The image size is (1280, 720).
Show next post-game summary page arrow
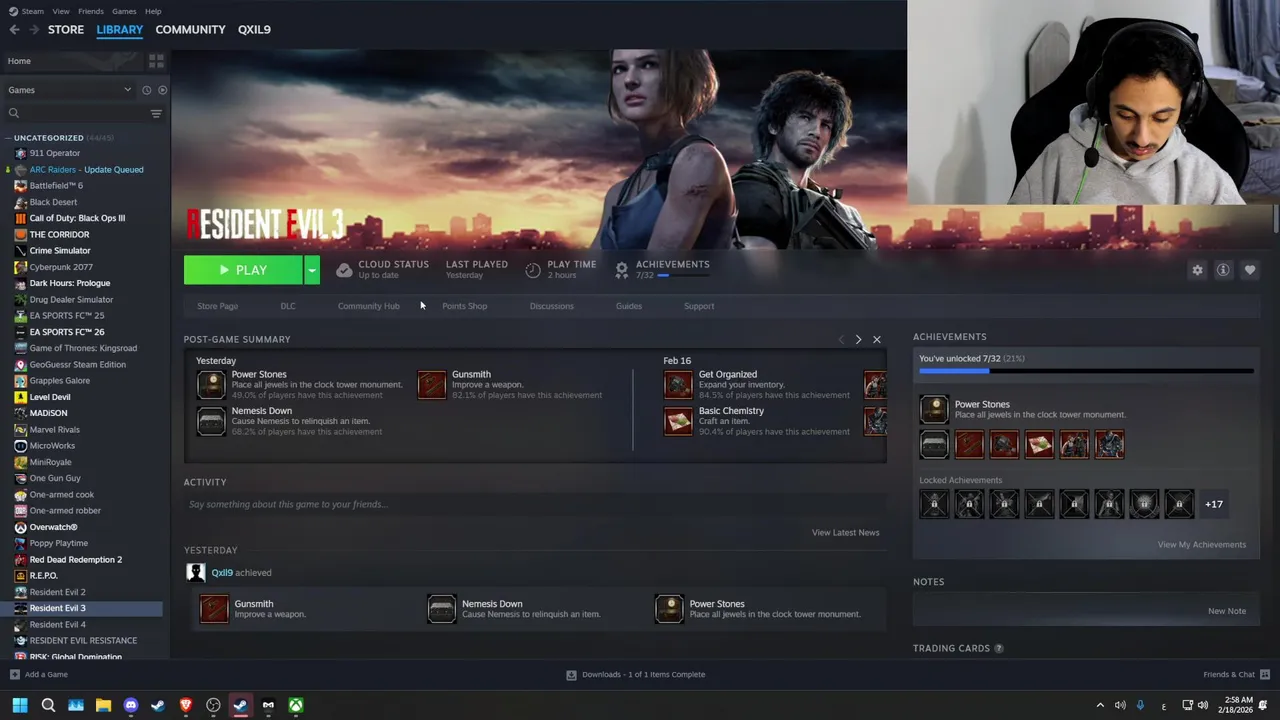click(x=858, y=340)
